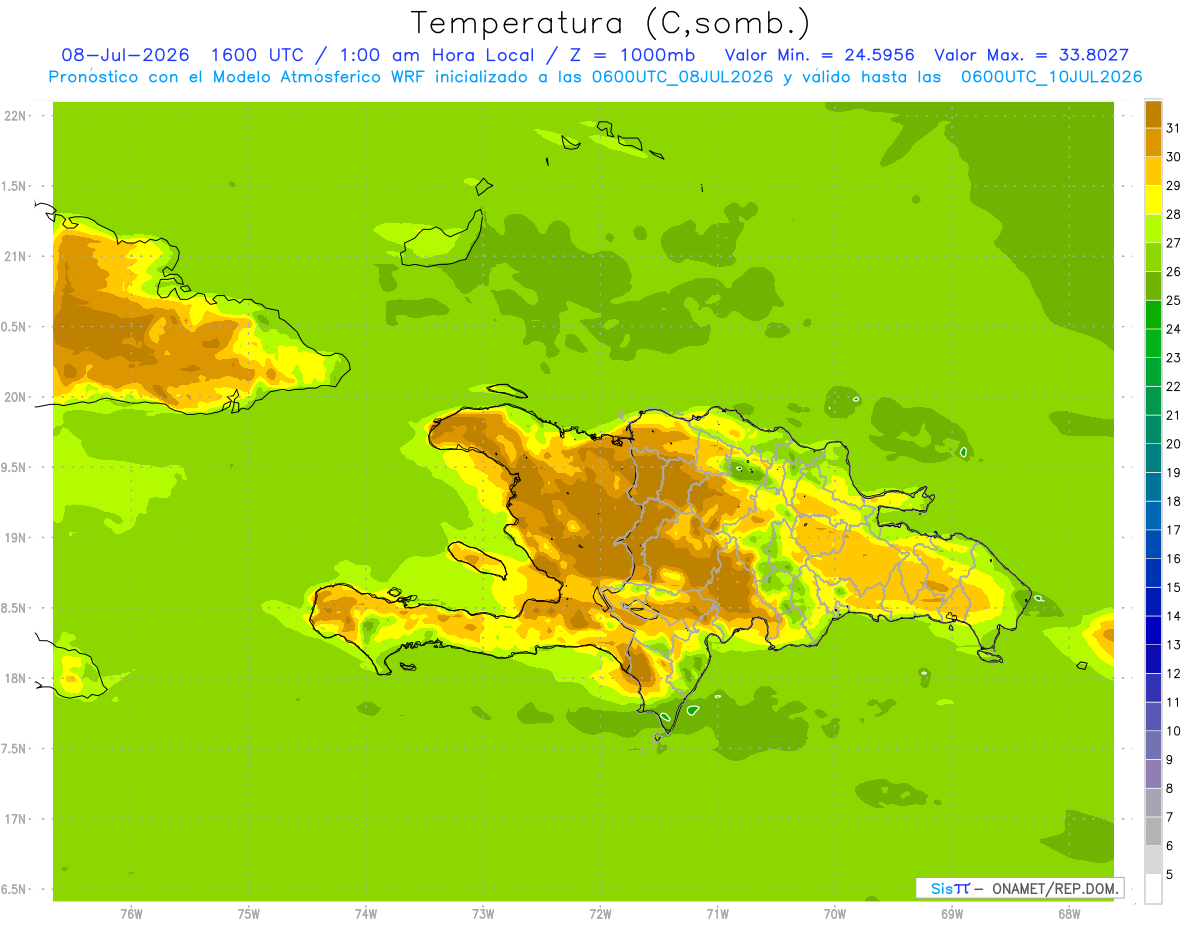Click the legend scale value "28"

pyautogui.click(x=1173, y=214)
